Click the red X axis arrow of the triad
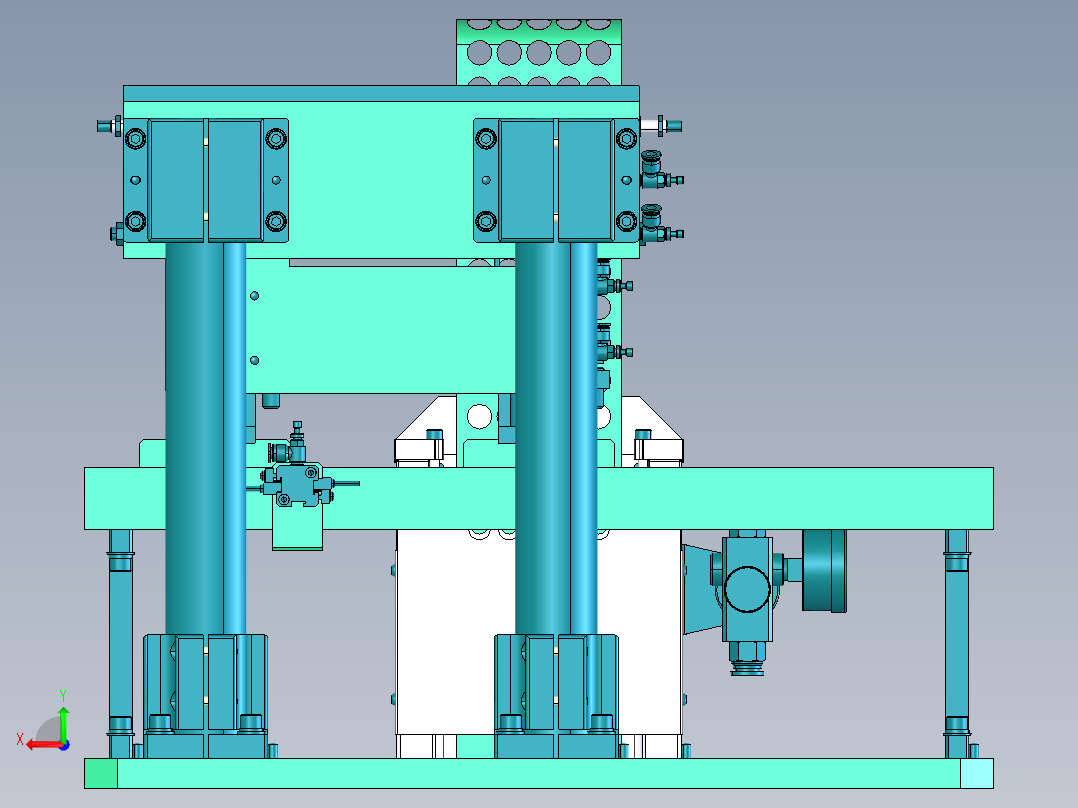Image resolution: width=1078 pixels, height=808 pixels. 44,745
